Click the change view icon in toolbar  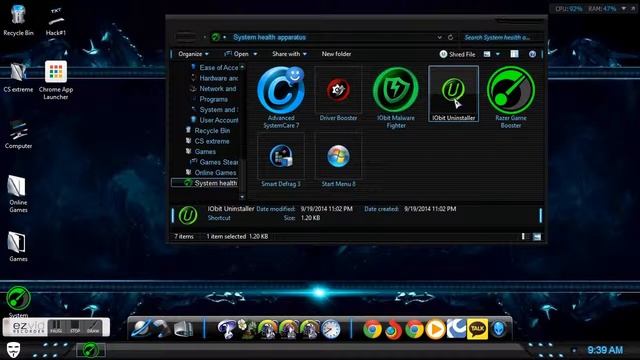click(x=487, y=54)
